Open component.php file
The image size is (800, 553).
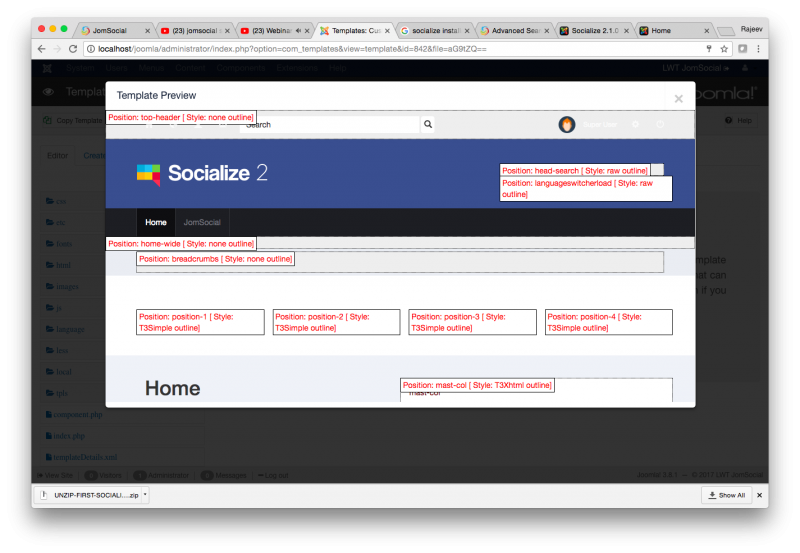(x=74, y=415)
